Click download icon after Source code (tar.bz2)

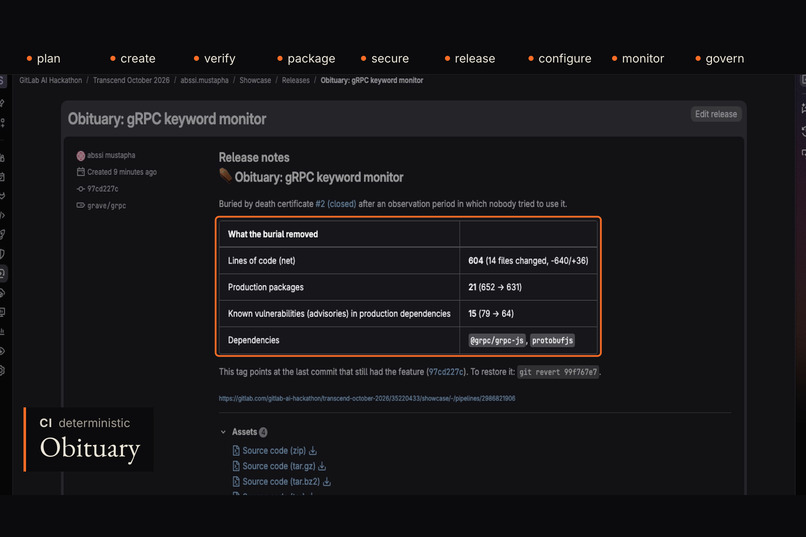(326, 482)
